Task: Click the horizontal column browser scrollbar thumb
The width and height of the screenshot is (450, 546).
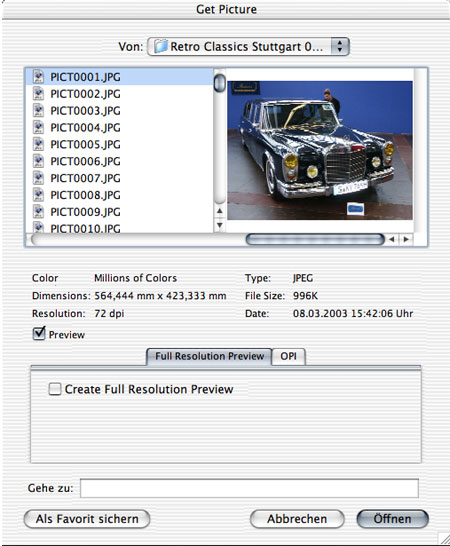Action: point(315,239)
